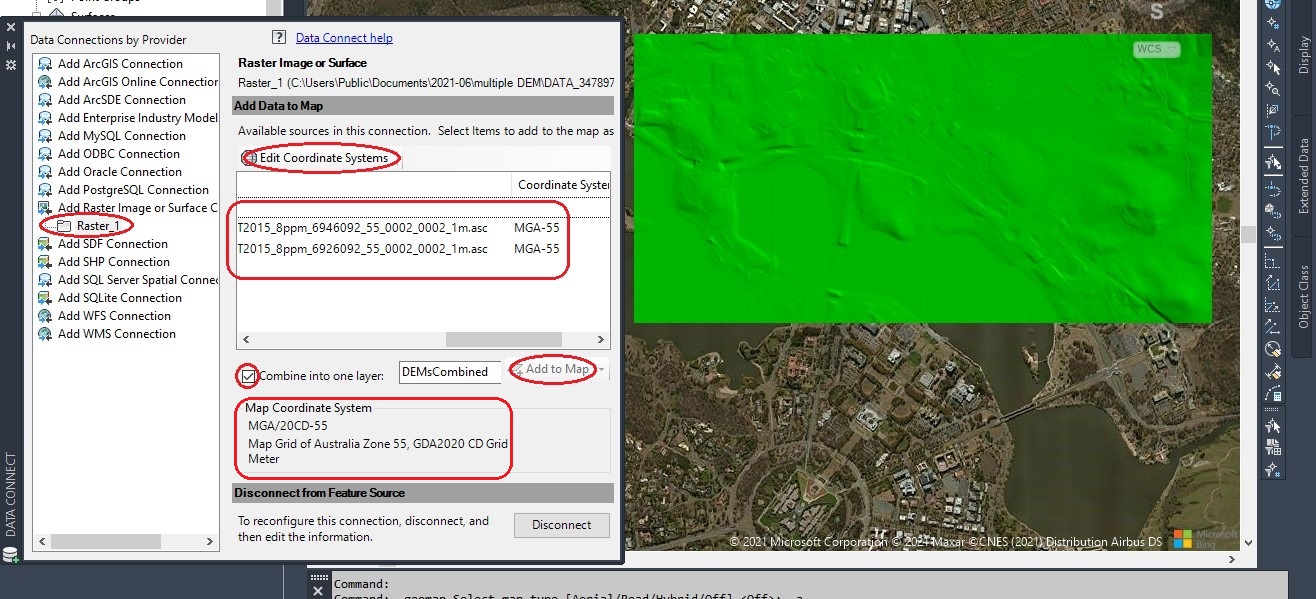Switch to the Extended Data tab
Screen dimensions: 1316x599
click(1305, 180)
